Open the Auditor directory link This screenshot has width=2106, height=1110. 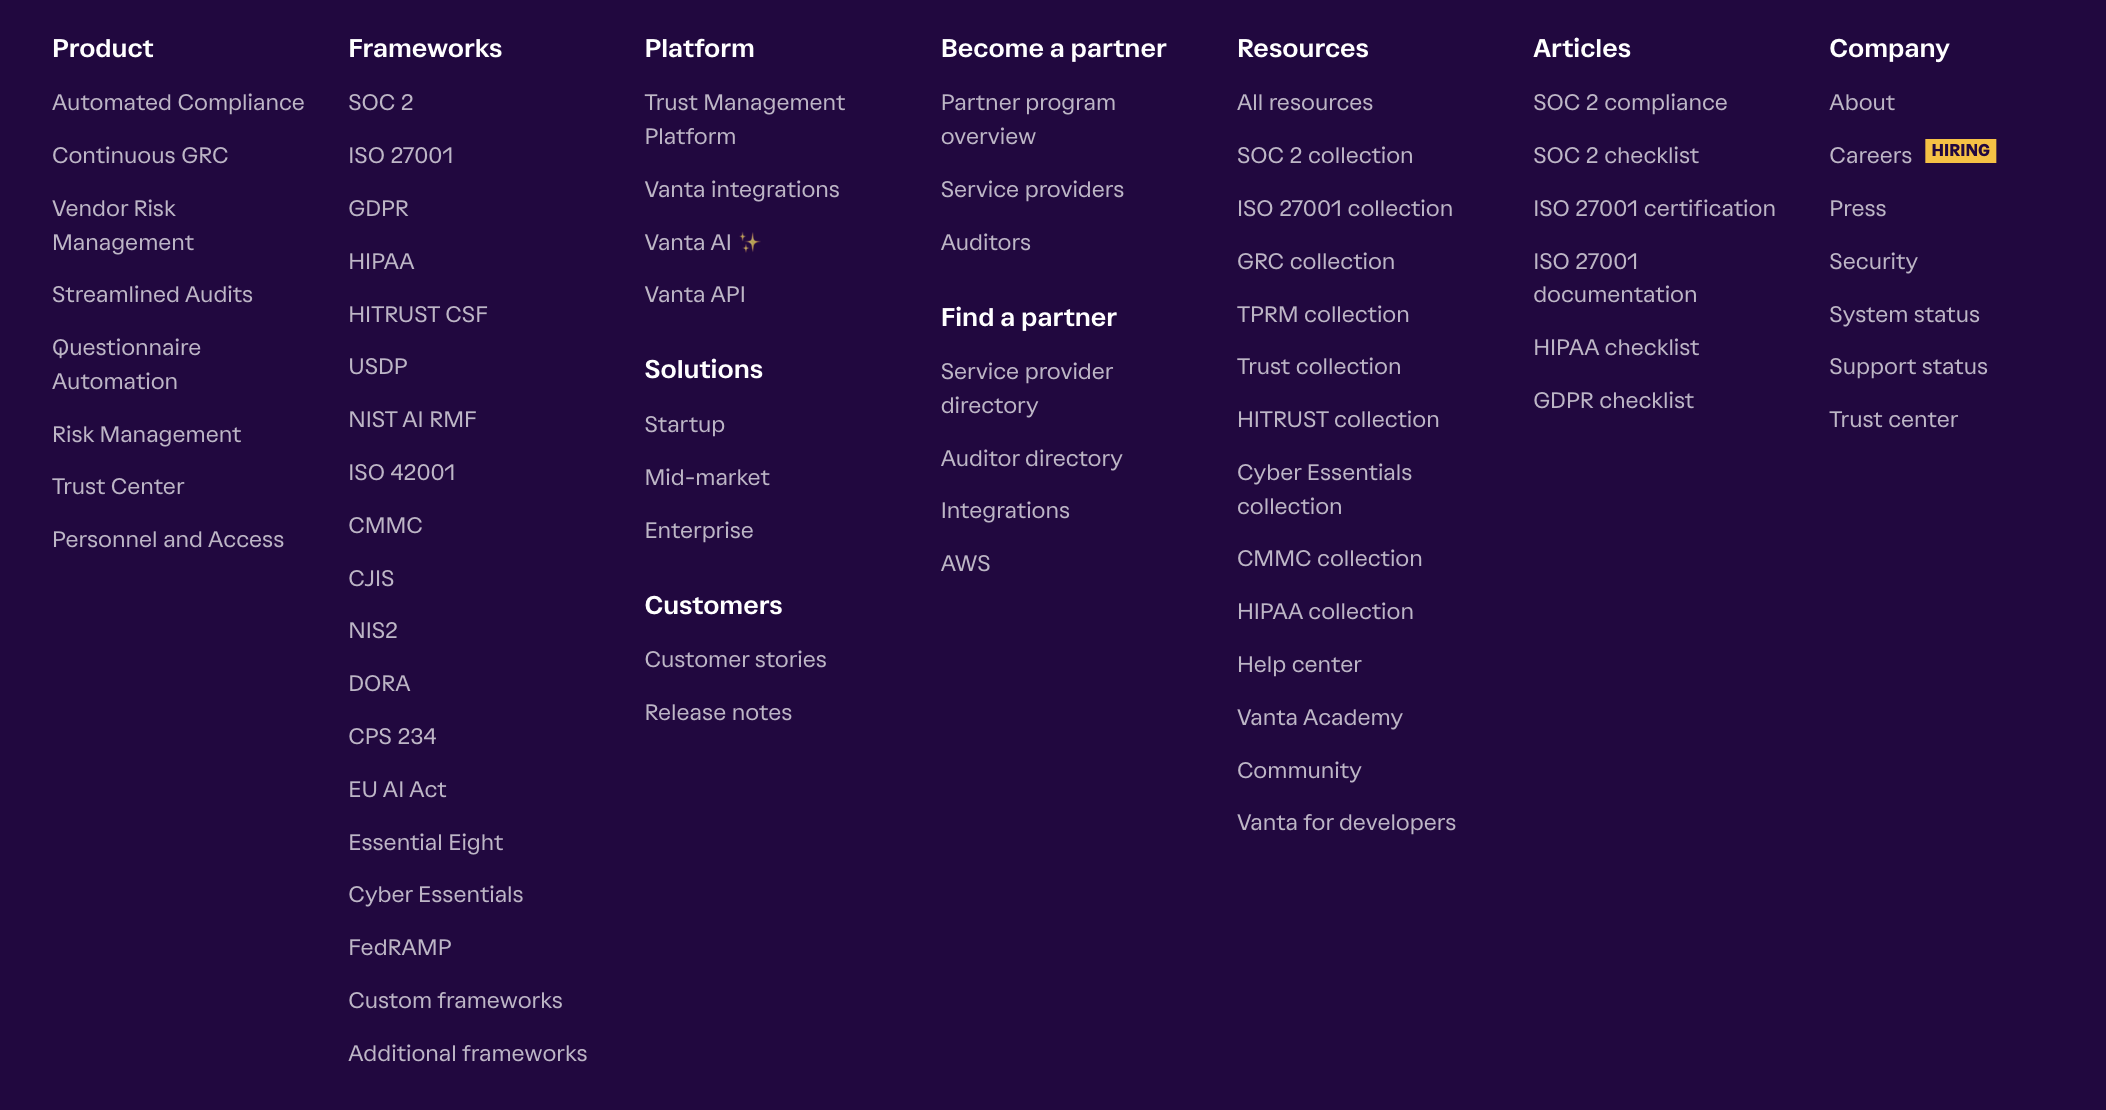(x=1031, y=459)
